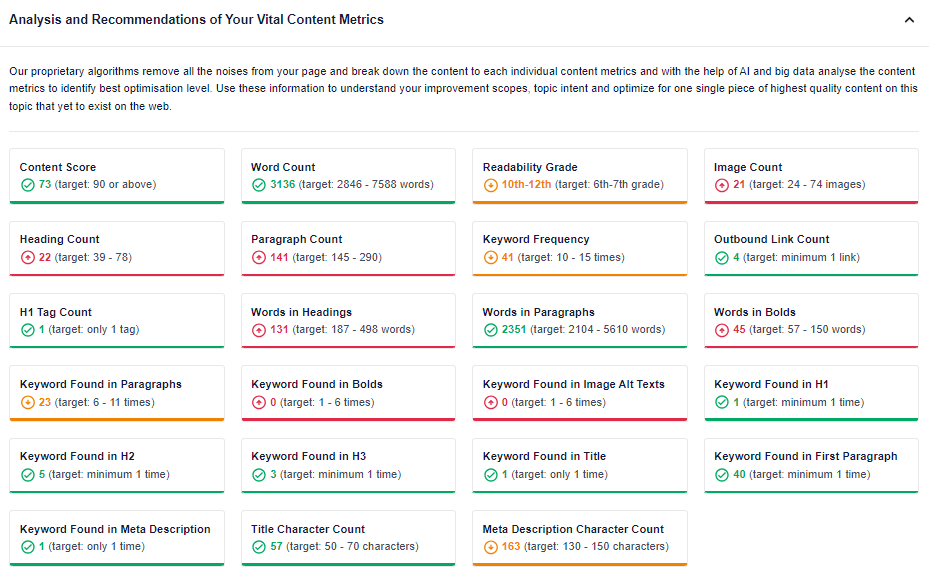Open the Paragraph Count metric card
Viewport: 929px width, 581px height.
(x=348, y=249)
